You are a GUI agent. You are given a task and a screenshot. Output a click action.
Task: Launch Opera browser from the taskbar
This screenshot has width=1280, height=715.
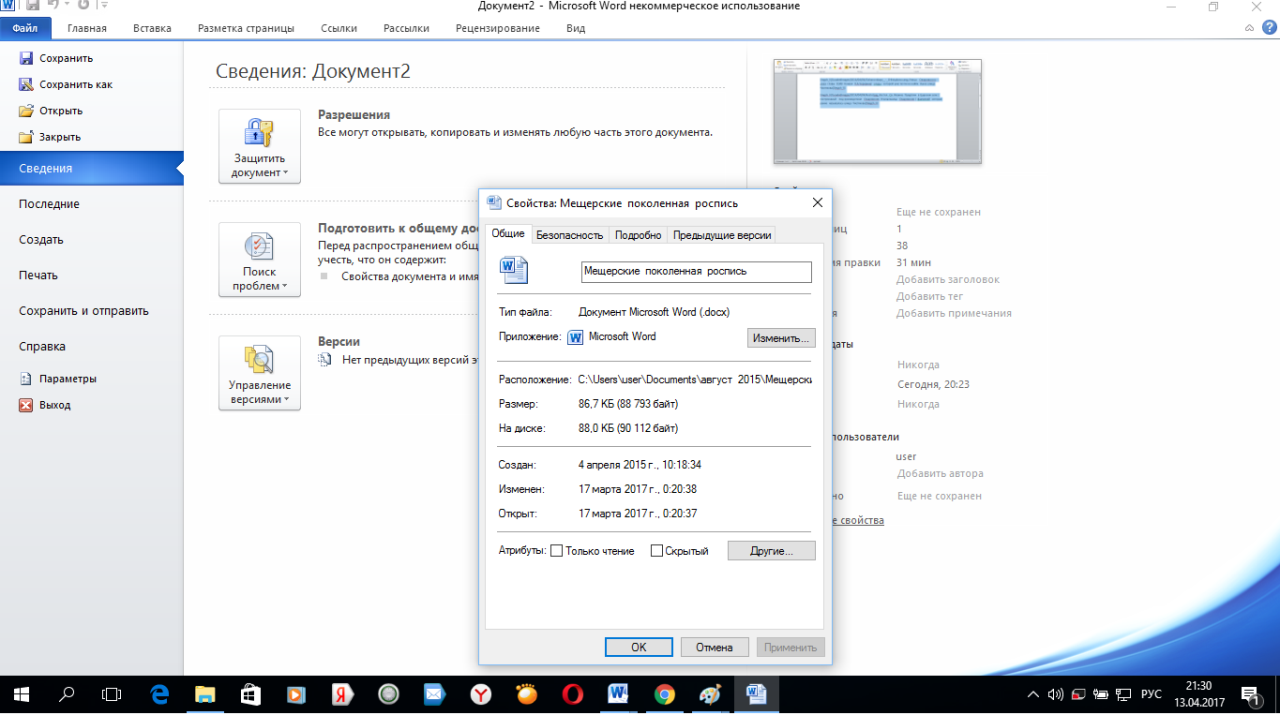click(572, 694)
